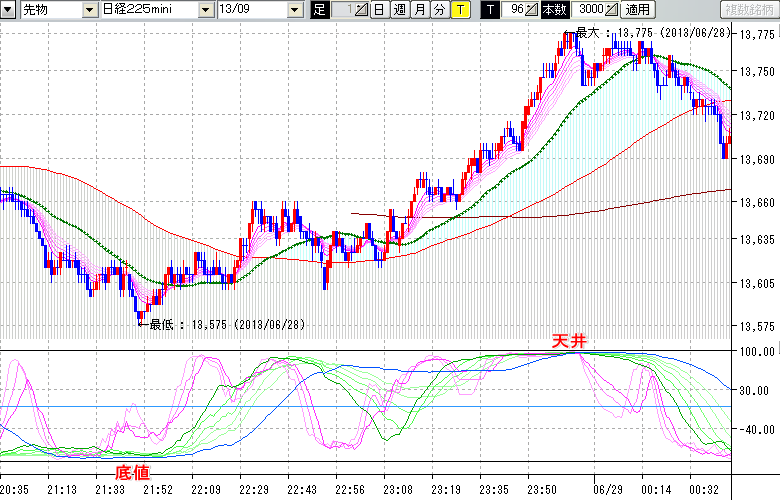Click the 最低 13,575 low price label

click(x=226, y=324)
